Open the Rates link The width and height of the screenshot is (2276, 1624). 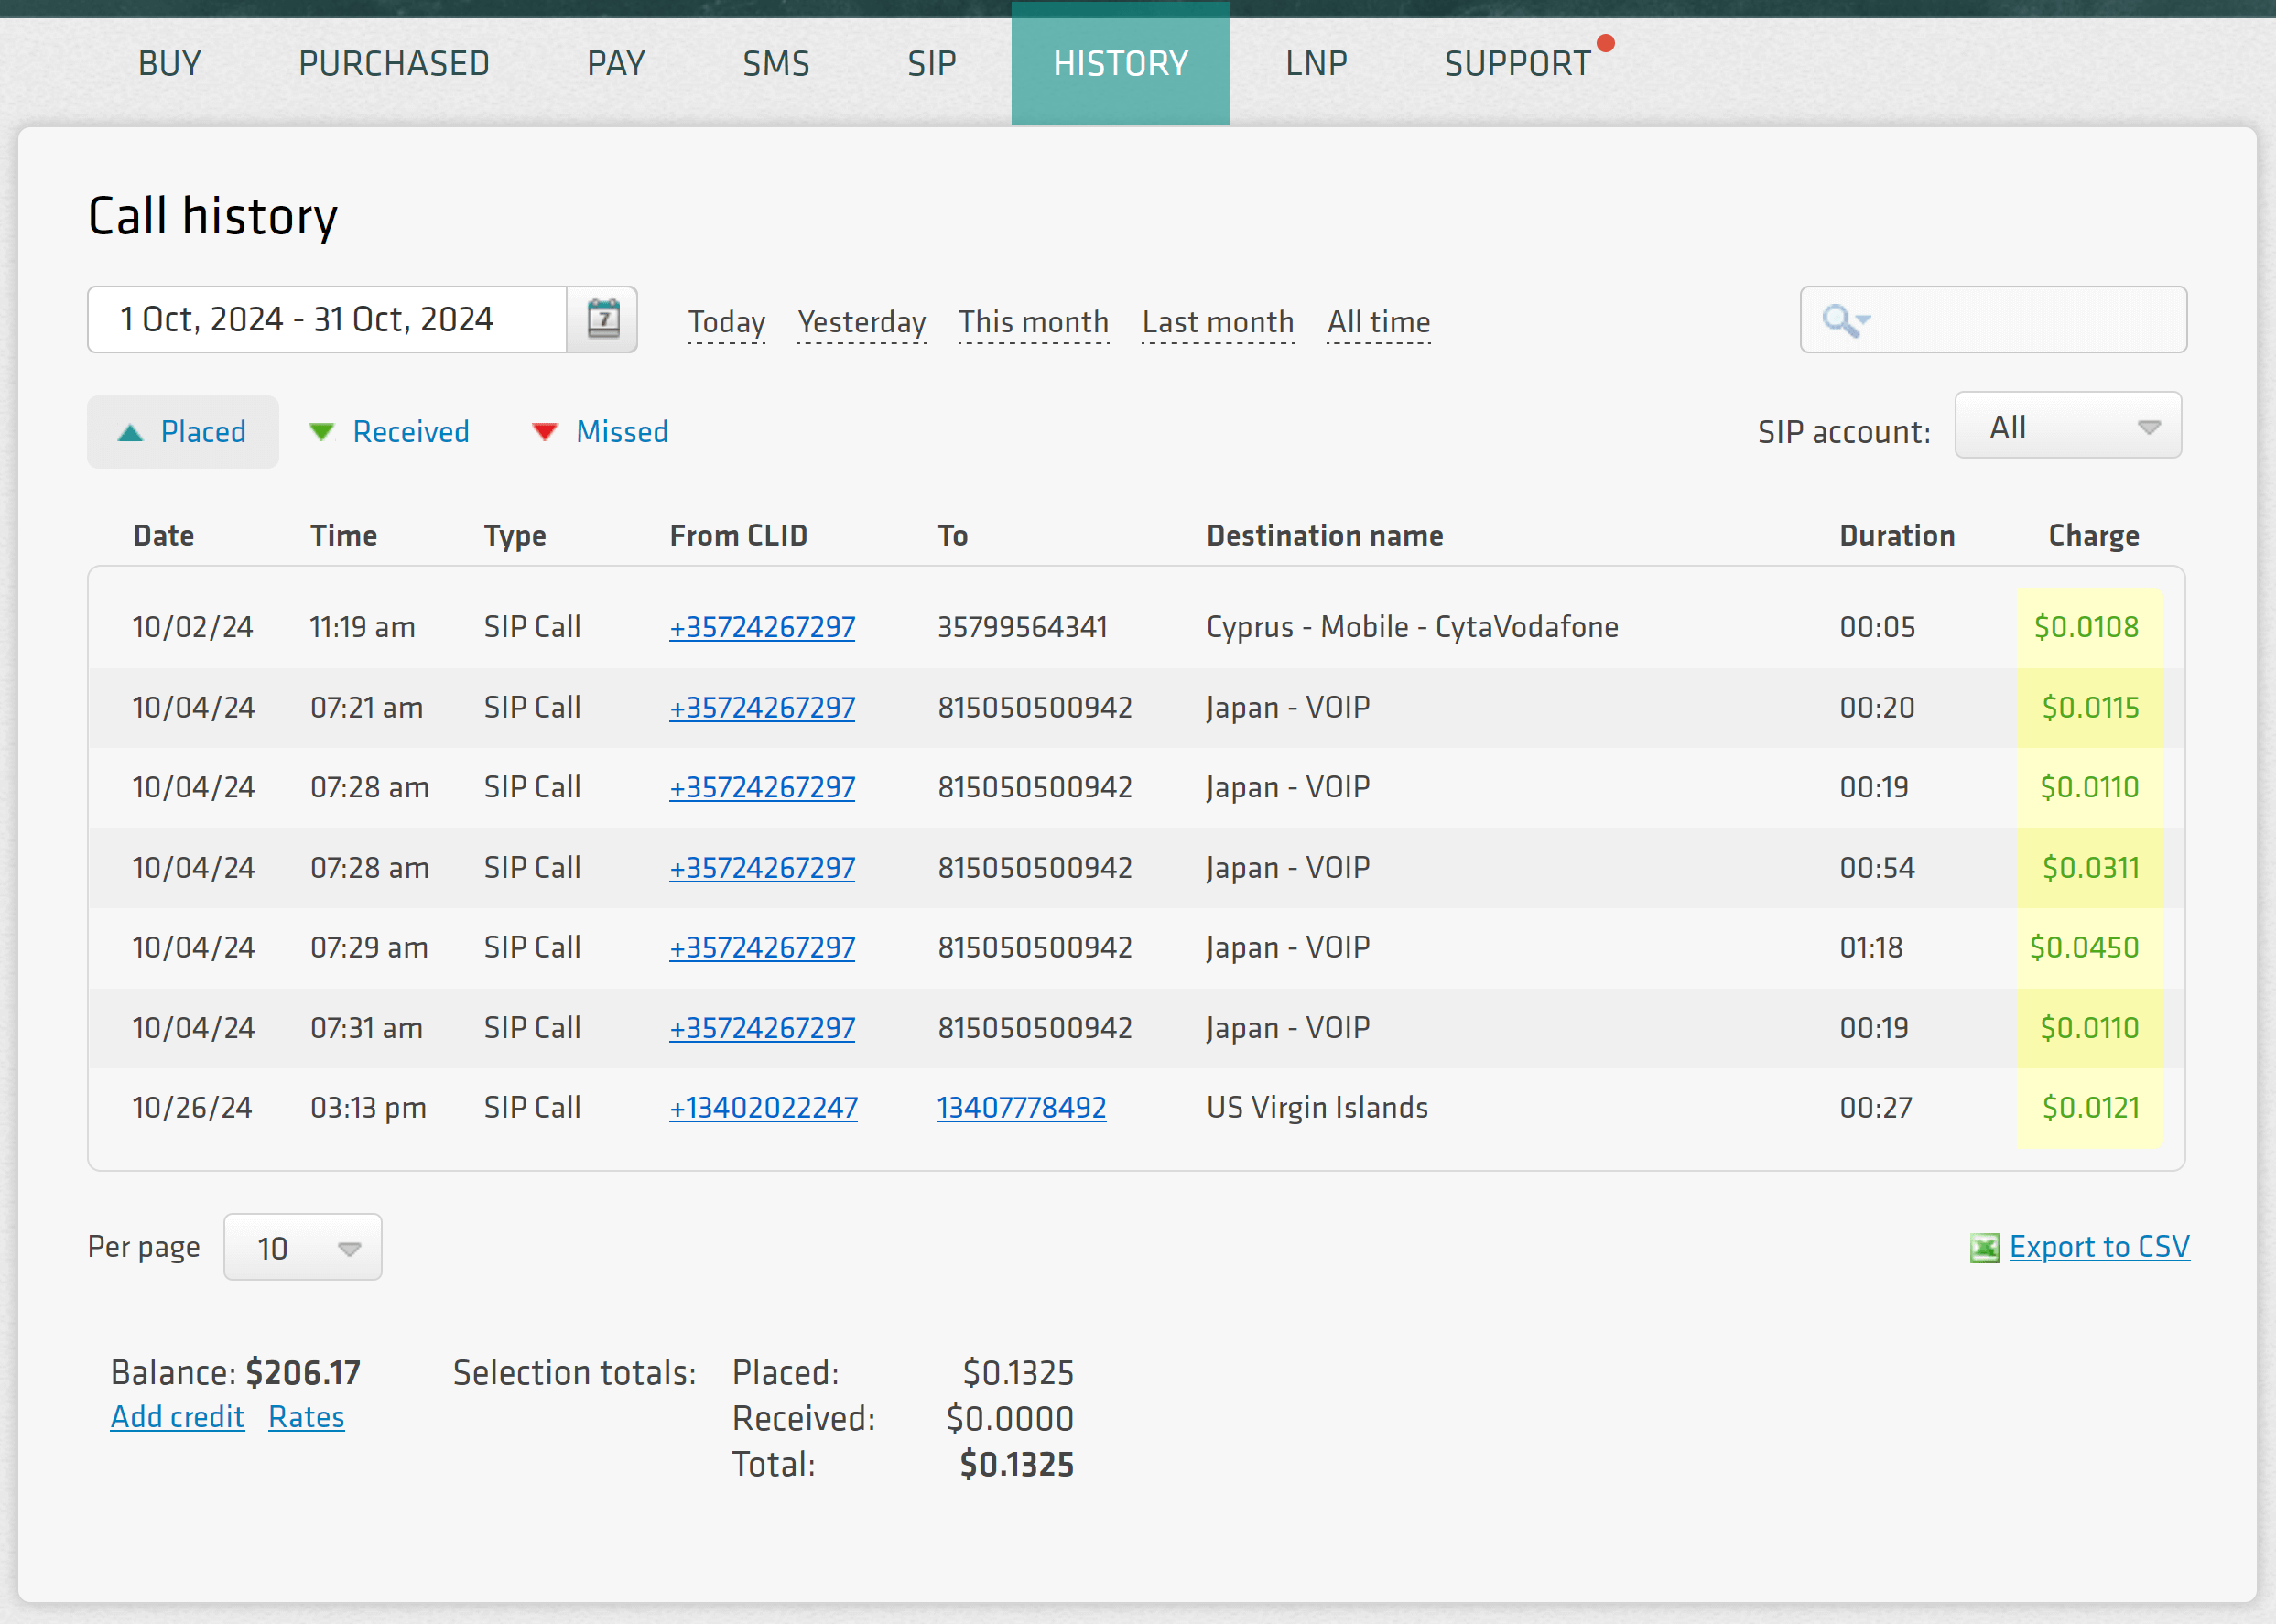[x=306, y=1417]
